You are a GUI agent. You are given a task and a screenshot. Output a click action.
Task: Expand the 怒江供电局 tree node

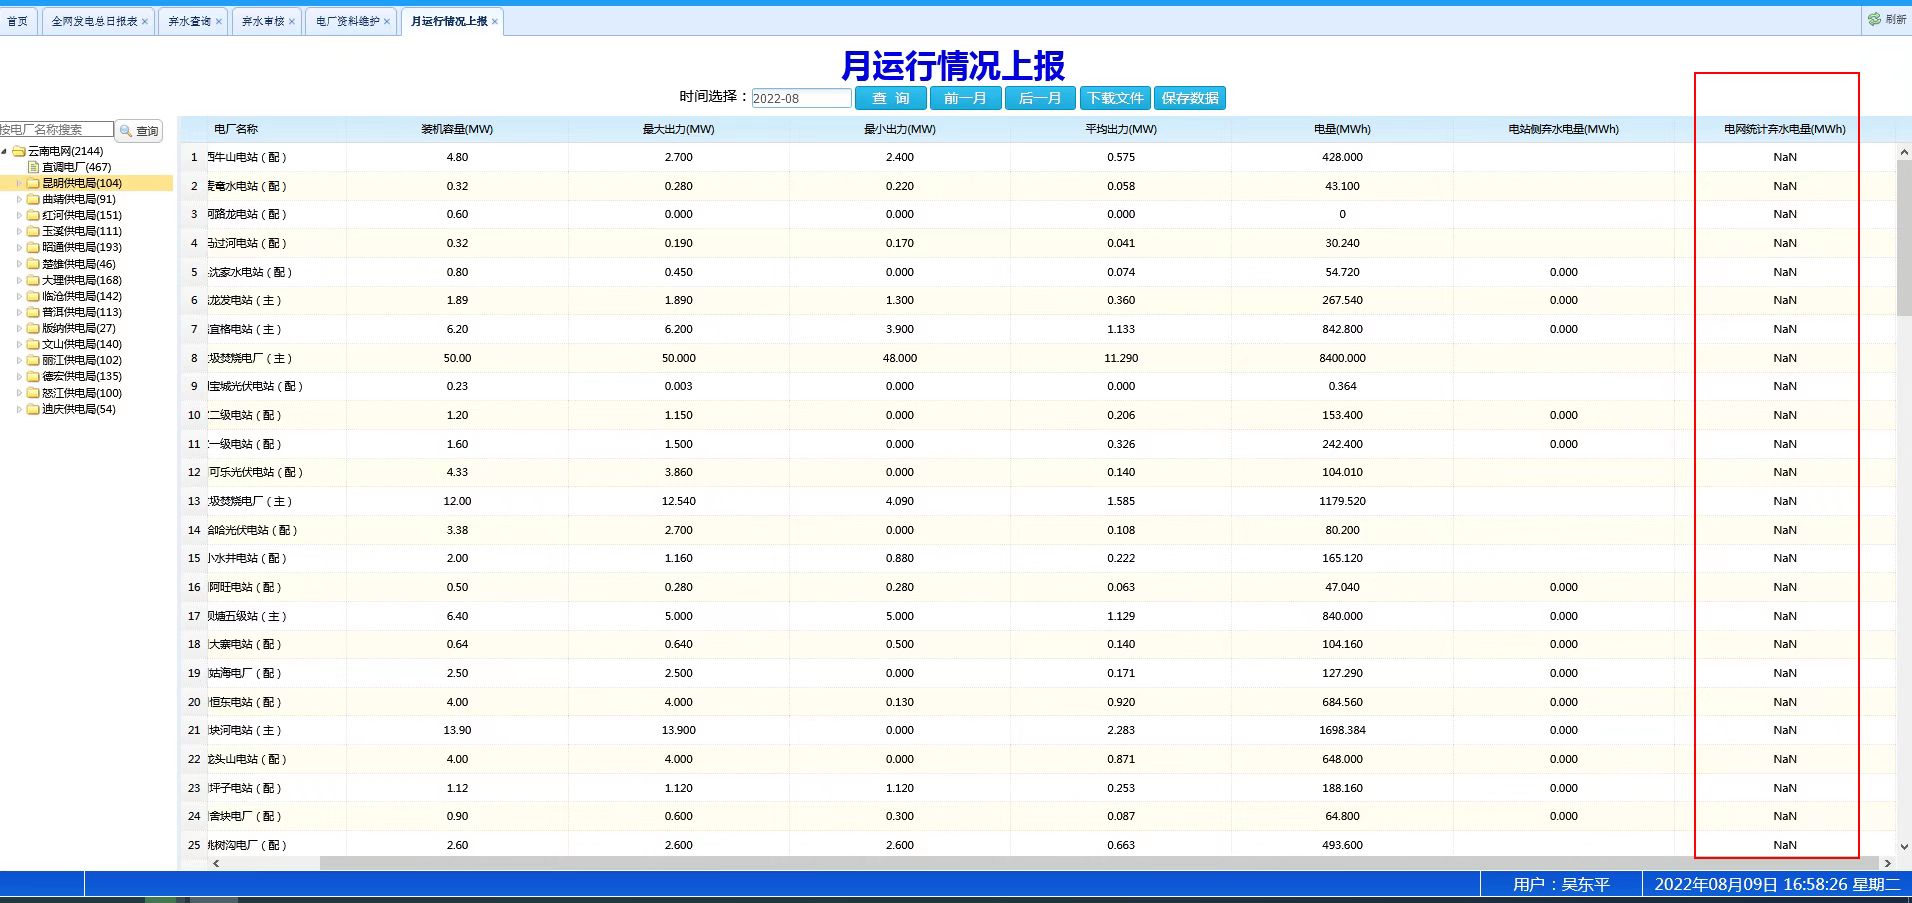tap(19, 393)
